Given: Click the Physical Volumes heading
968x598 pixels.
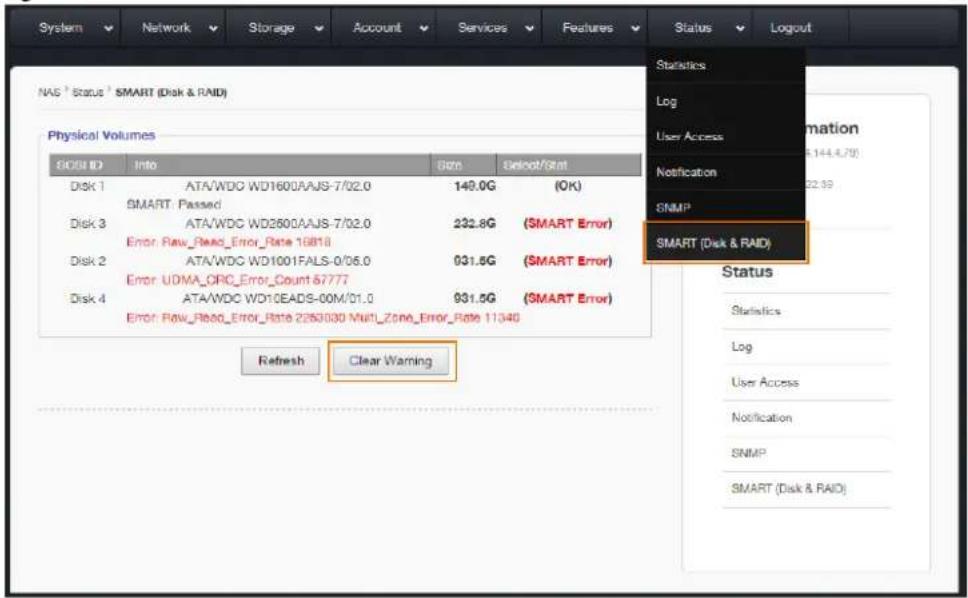Looking at the screenshot, I should [x=101, y=136].
